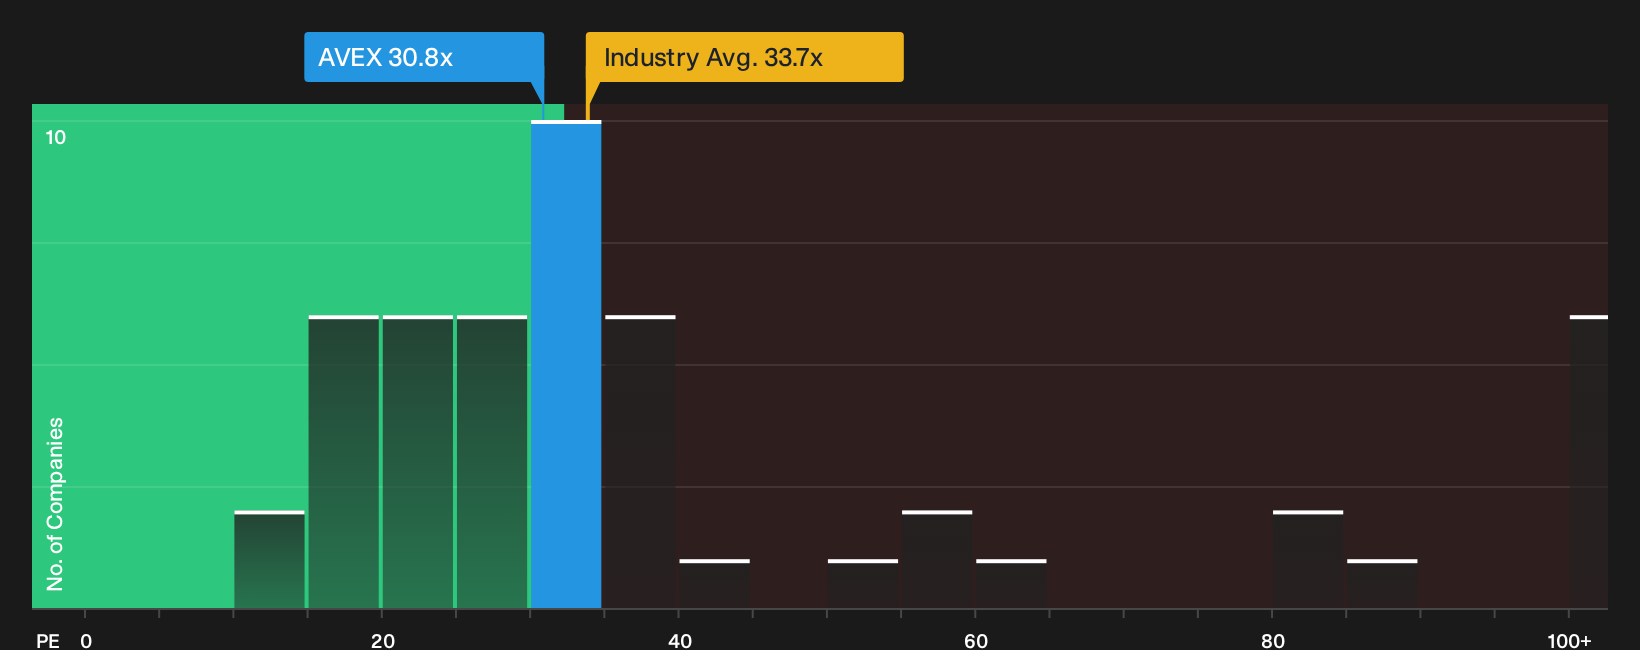Image resolution: width=1640 pixels, height=650 pixels.
Task: Click the histogram bar for PE 85-90
Action: pyautogui.click(x=1382, y=584)
